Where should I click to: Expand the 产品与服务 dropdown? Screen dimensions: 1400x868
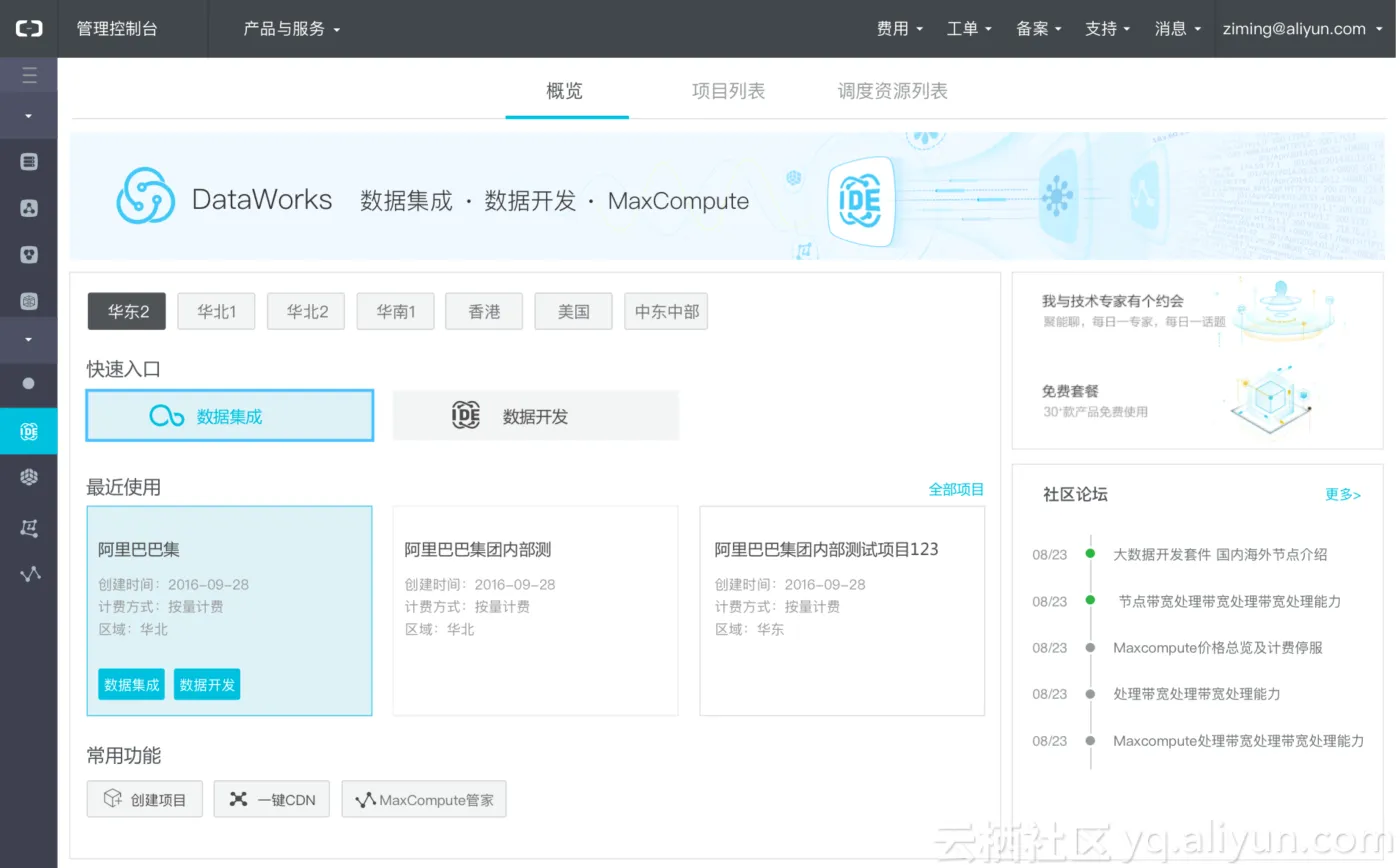(292, 29)
